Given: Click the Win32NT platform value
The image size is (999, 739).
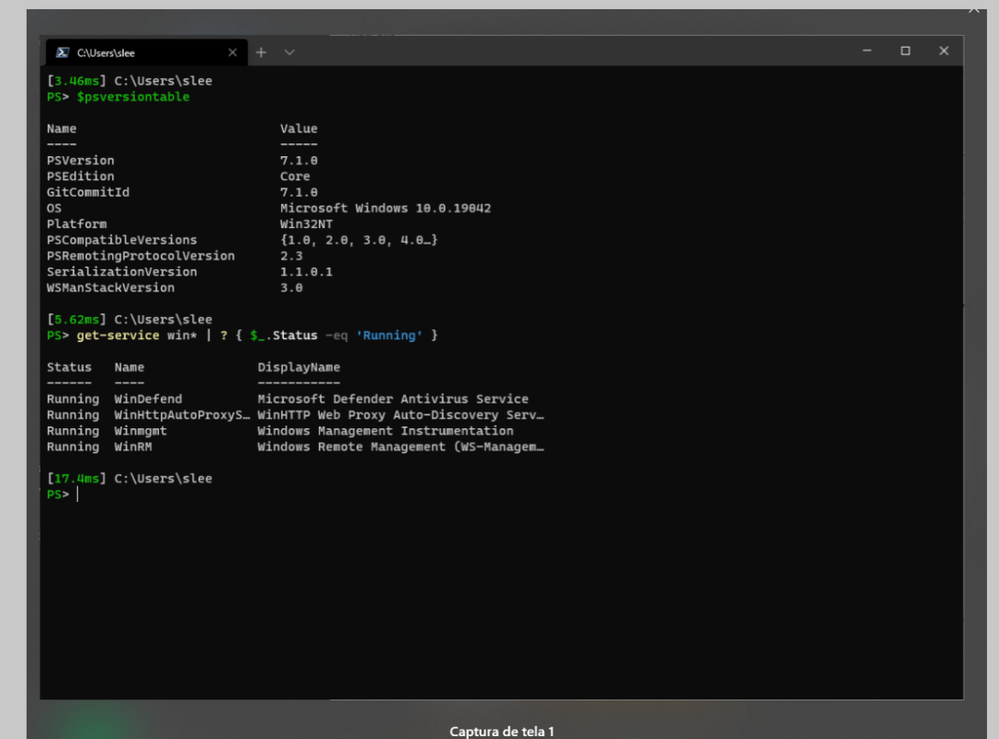Looking at the screenshot, I should click(x=306, y=224).
